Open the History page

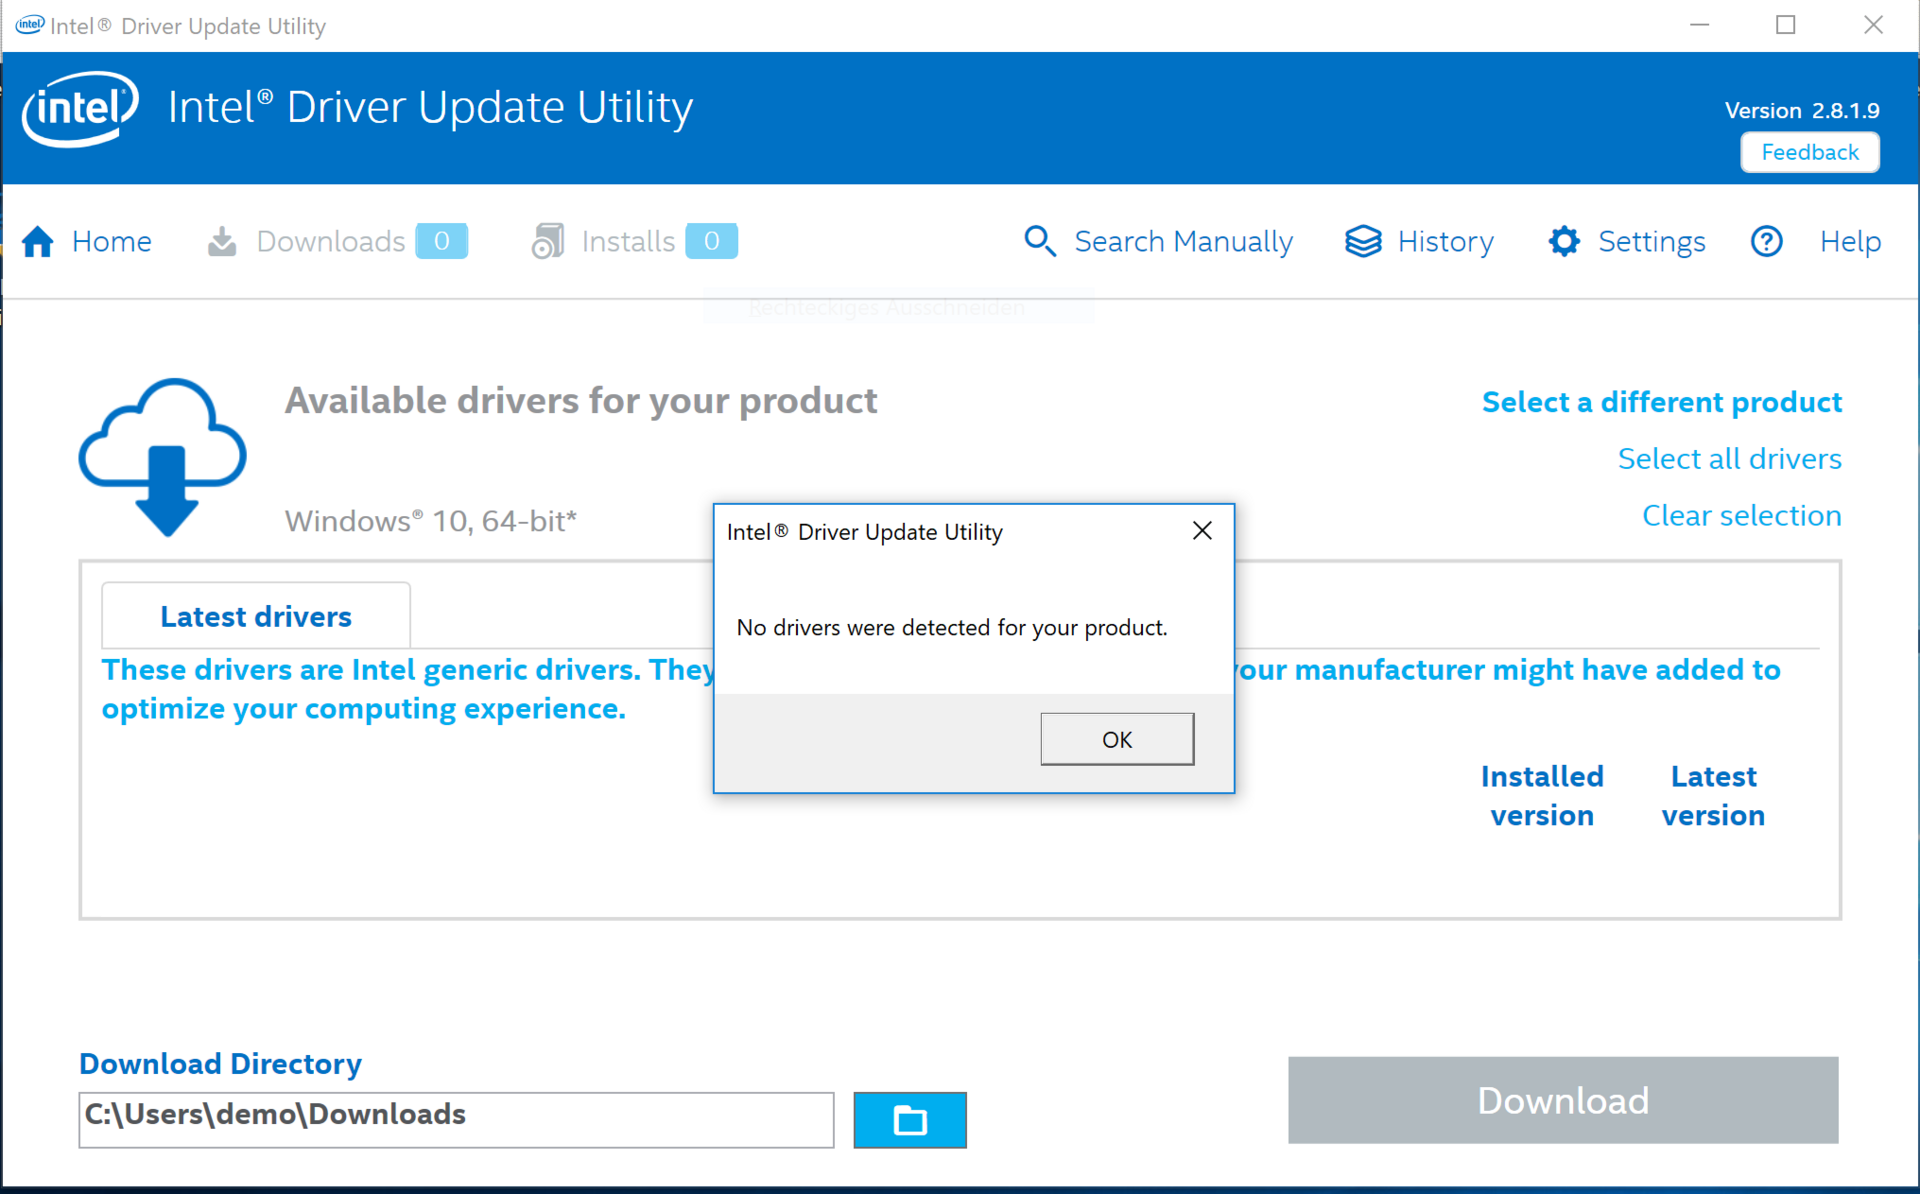tap(1445, 241)
